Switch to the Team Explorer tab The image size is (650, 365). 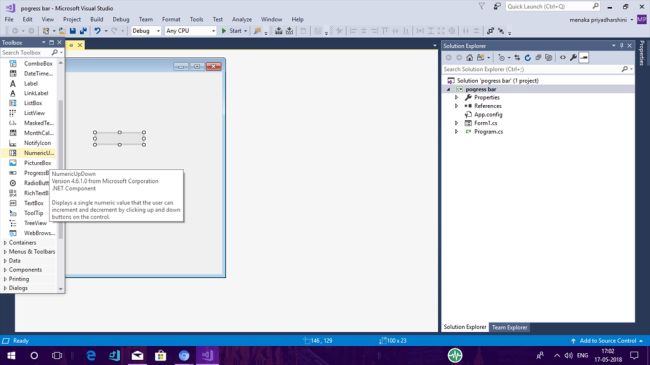(509, 327)
